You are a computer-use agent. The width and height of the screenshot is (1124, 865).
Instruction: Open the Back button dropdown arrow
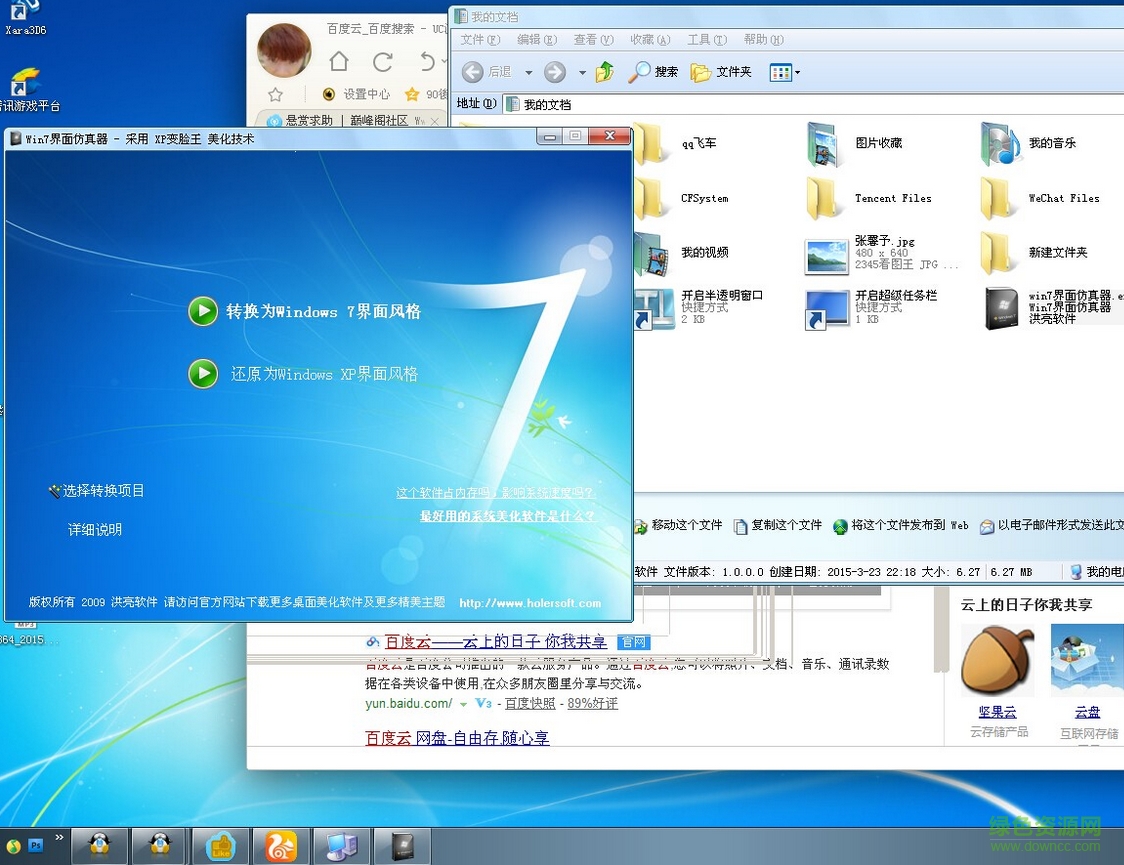point(527,71)
